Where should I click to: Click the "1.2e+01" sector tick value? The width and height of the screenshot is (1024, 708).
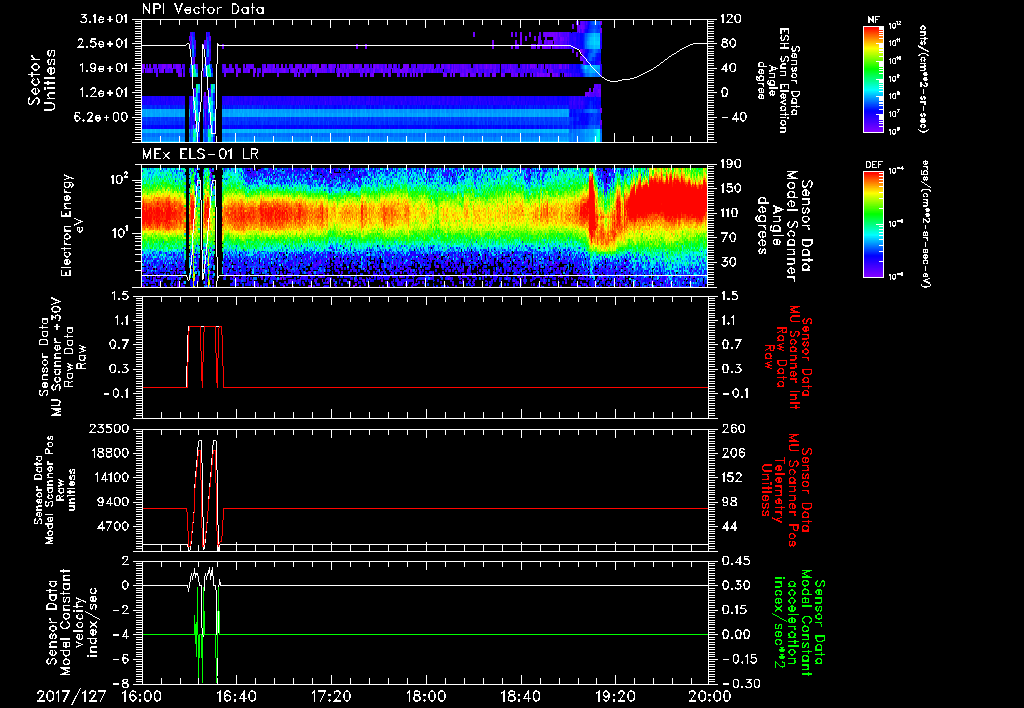(x=104, y=93)
